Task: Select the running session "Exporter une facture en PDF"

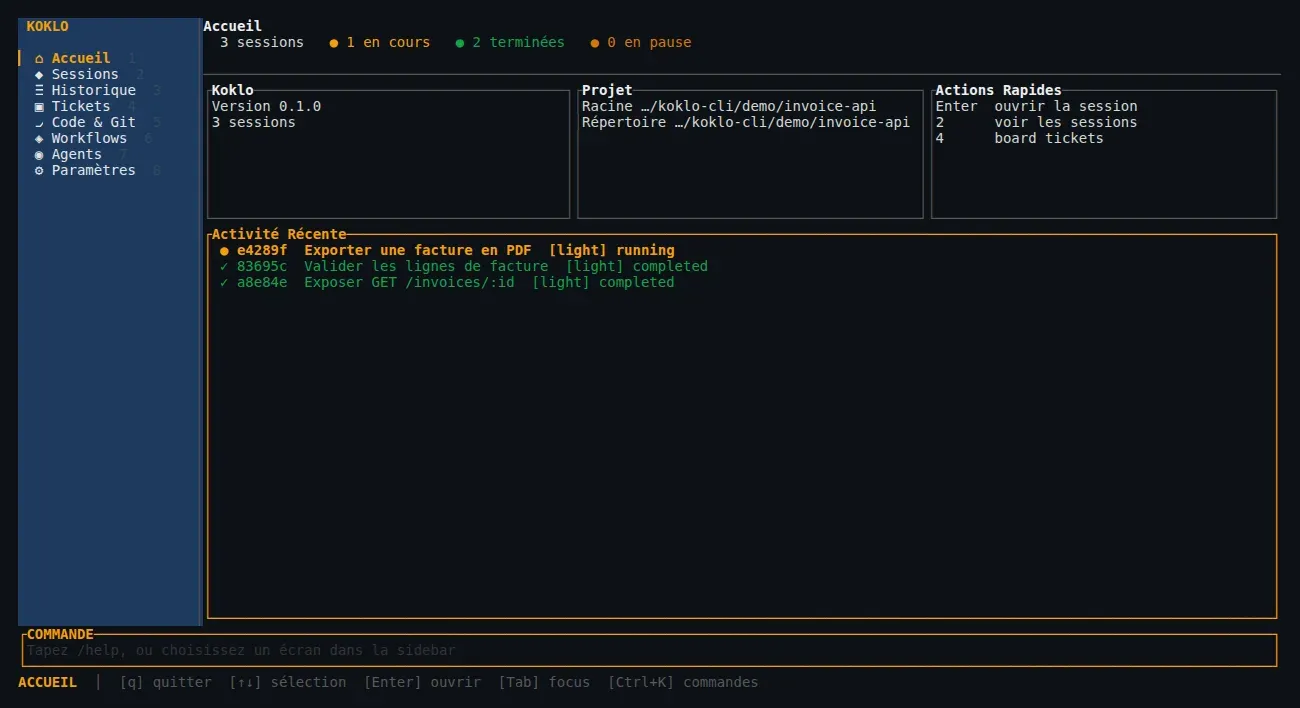Action: pyautogui.click(x=742, y=251)
